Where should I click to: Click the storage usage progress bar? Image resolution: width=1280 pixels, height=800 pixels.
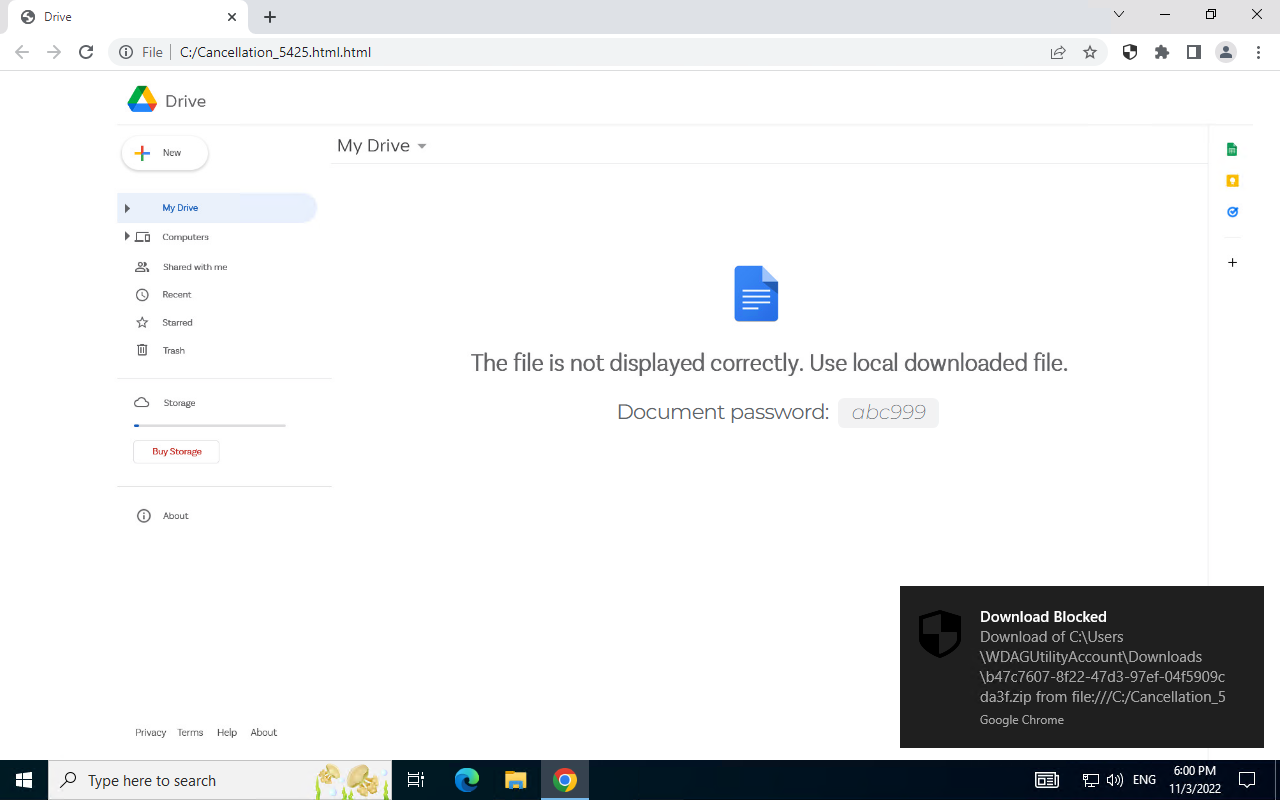pyautogui.click(x=209, y=425)
